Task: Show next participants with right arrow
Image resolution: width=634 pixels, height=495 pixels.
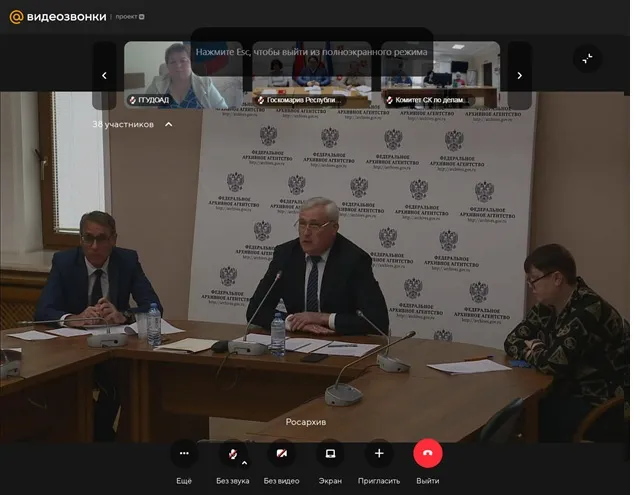Action: pos(520,76)
